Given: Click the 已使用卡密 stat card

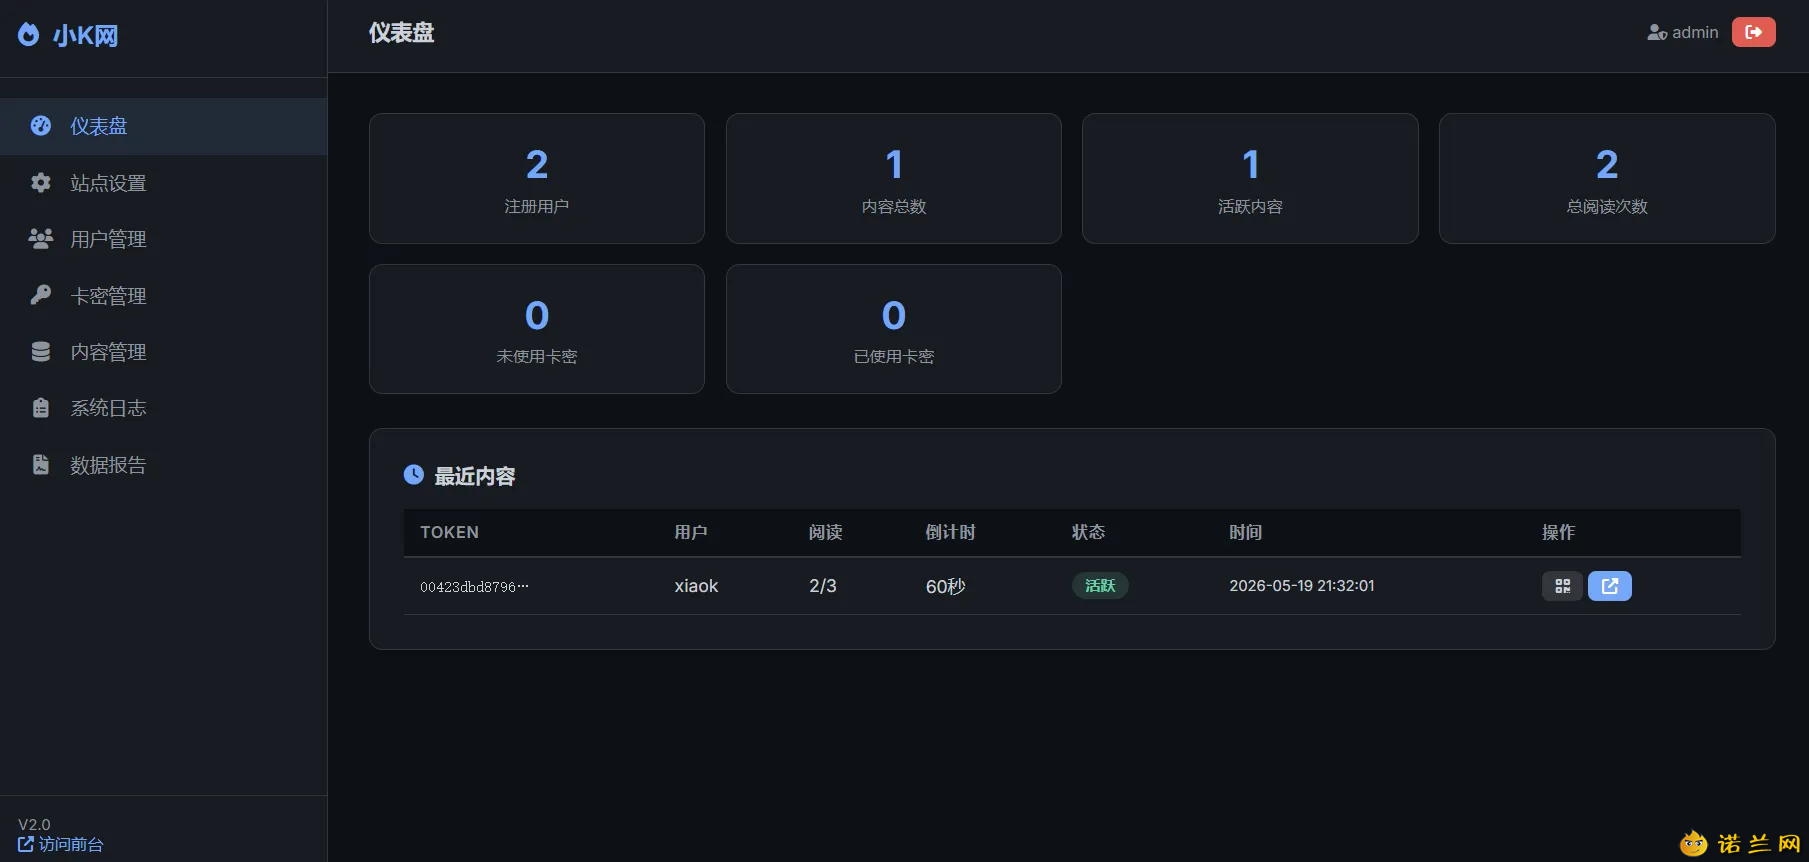Looking at the screenshot, I should click(894, 329).
